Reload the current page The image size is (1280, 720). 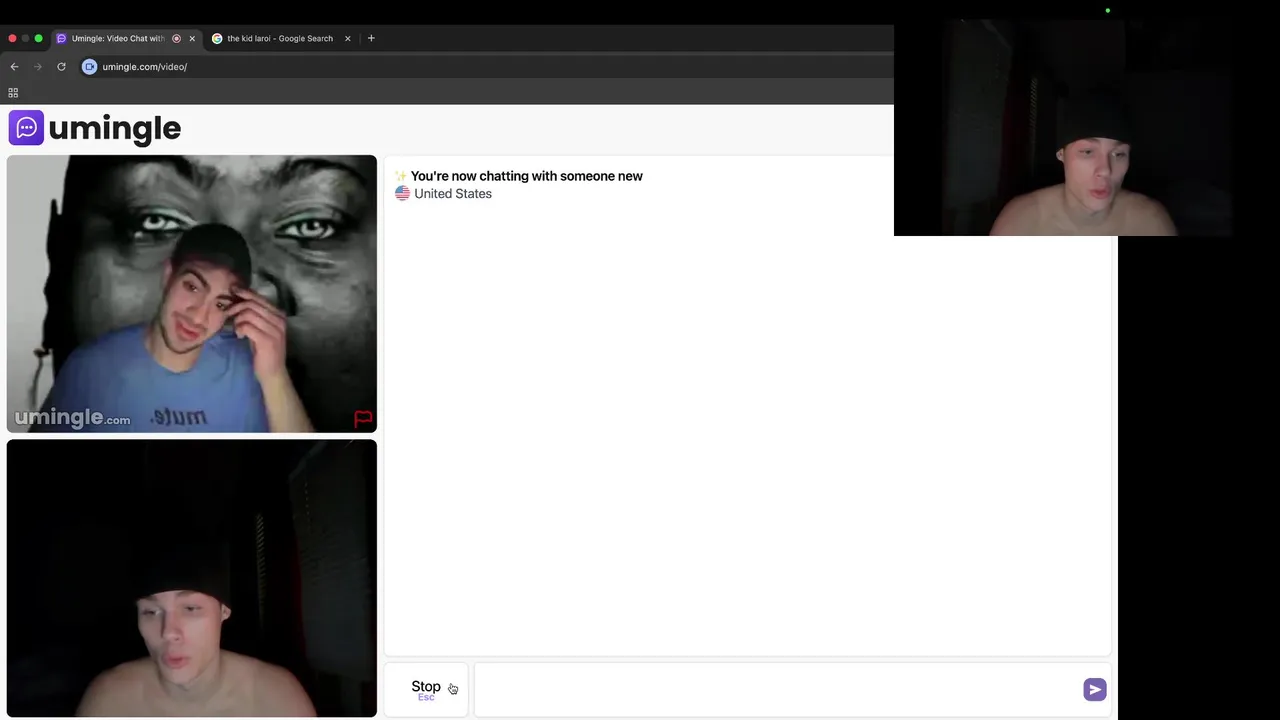point(61,67)
